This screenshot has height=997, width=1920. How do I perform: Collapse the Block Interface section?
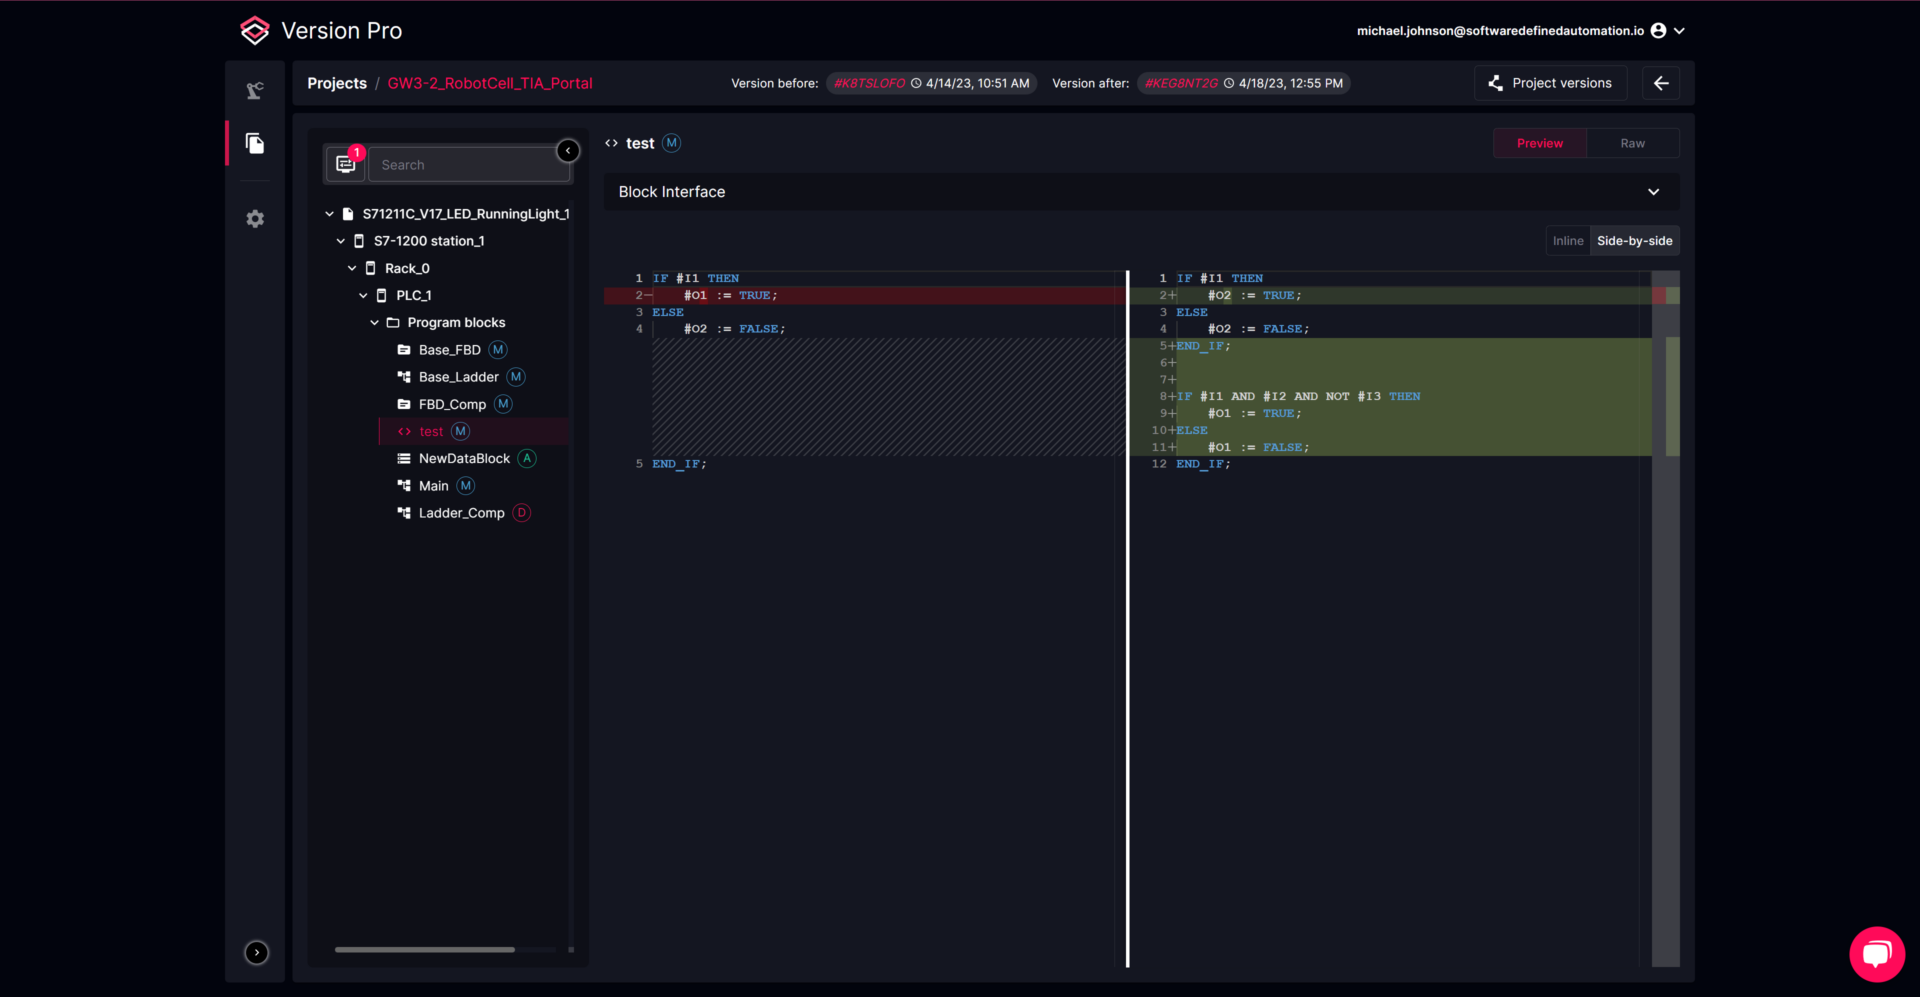[x=1653, y=191]
